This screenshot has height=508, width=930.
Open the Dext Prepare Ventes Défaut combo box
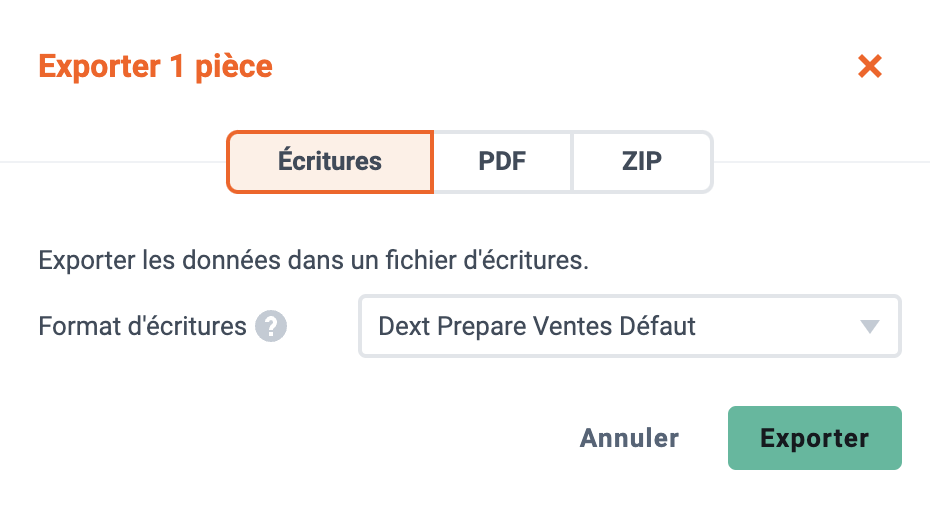point(630,326)
